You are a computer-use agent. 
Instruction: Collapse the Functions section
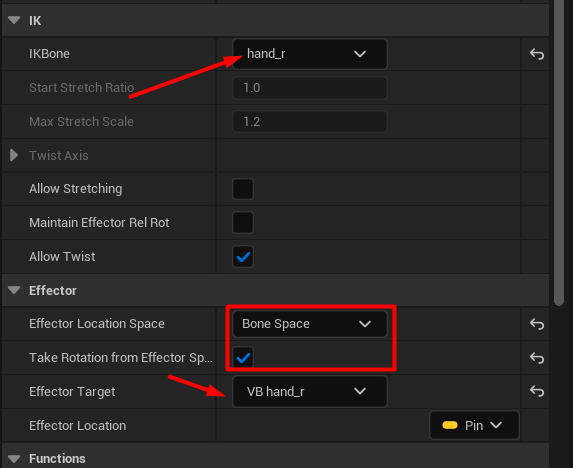coord(14,459)
